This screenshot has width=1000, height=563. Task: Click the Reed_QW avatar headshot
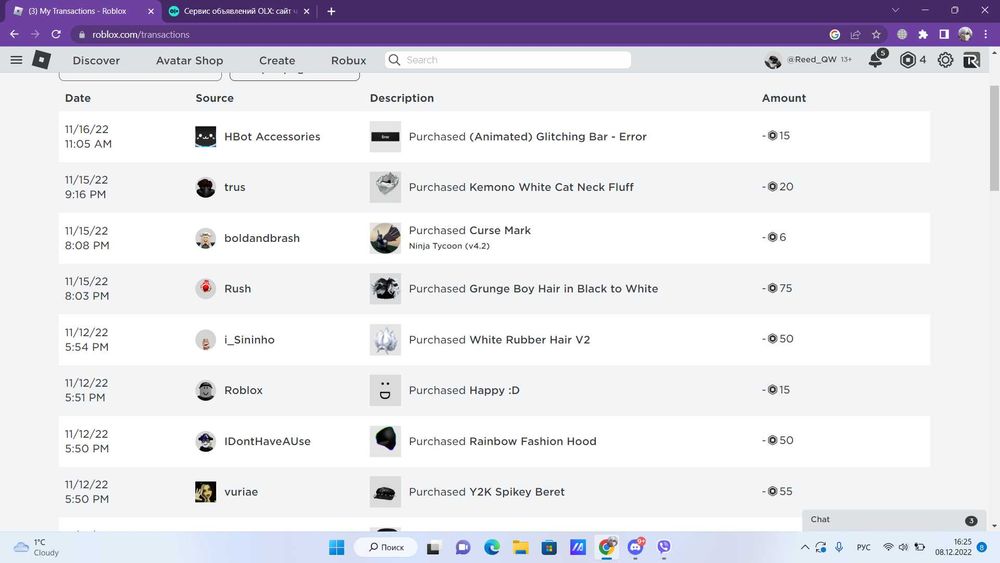[773, 60]
